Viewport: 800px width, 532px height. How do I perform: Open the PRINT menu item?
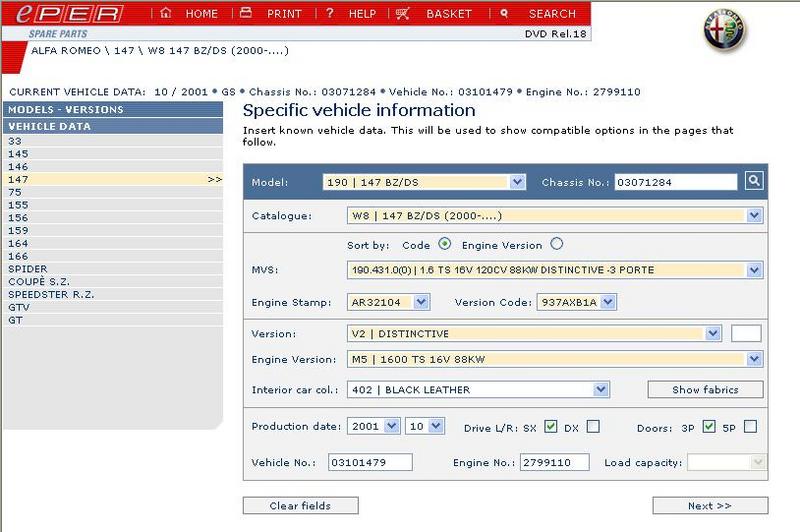pyautogui.click(x=284, y=14)
